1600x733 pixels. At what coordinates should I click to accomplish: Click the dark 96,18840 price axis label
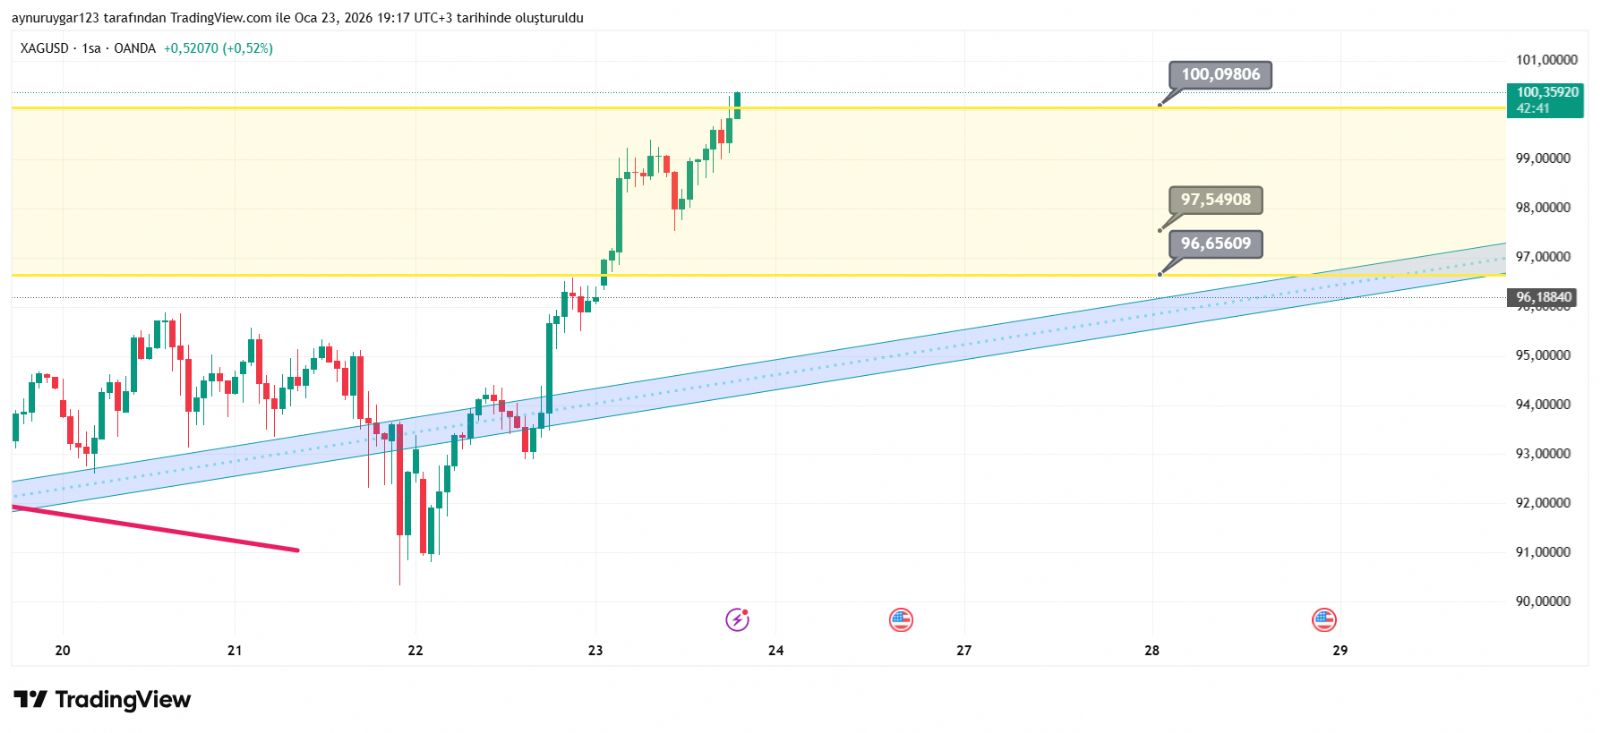[1543, 297]
